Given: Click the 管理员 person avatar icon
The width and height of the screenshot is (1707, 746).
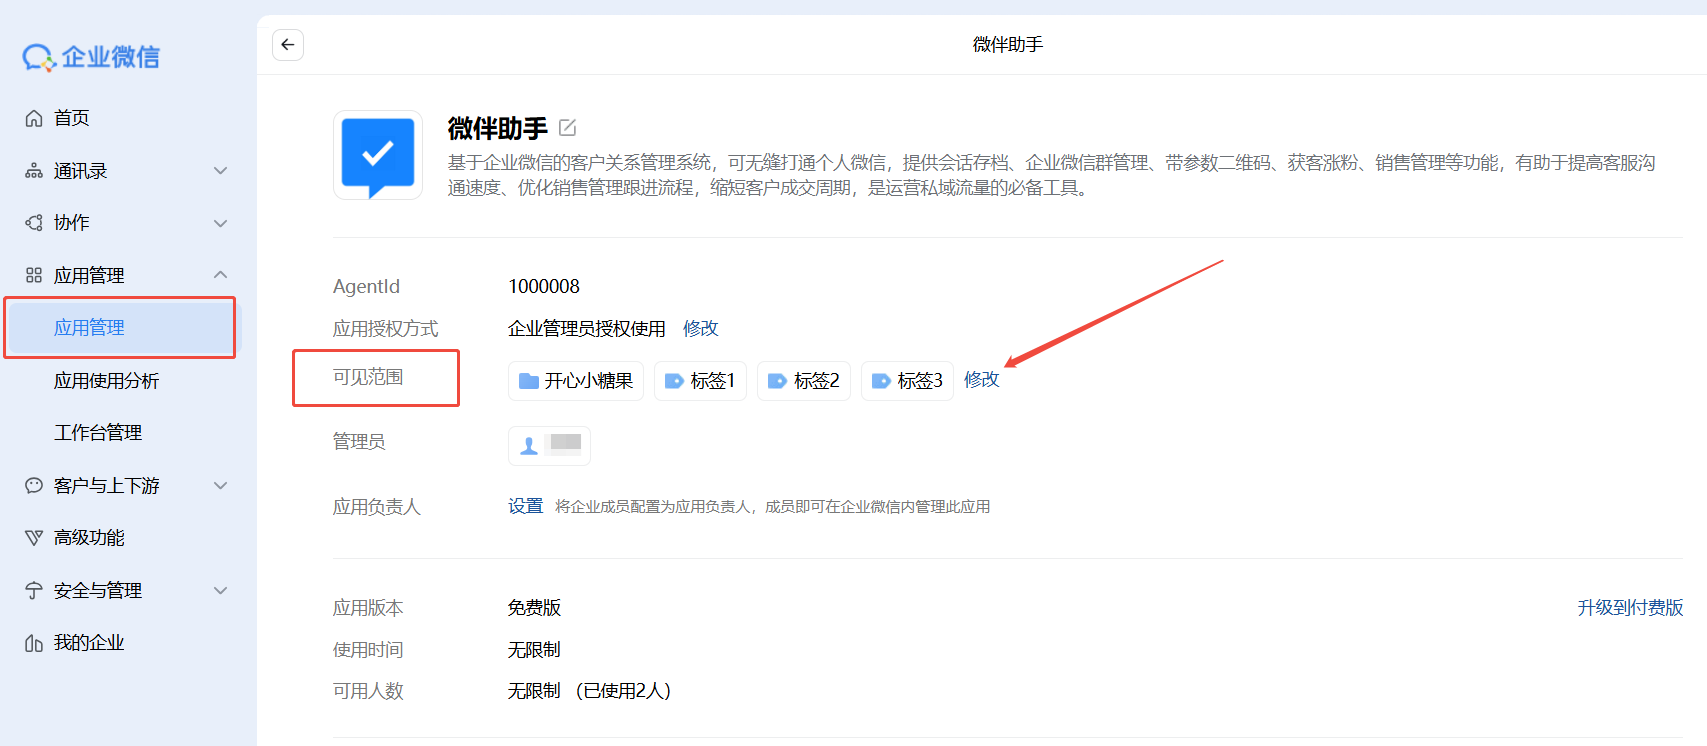Looking at the screenshot, I should [529, 446].
